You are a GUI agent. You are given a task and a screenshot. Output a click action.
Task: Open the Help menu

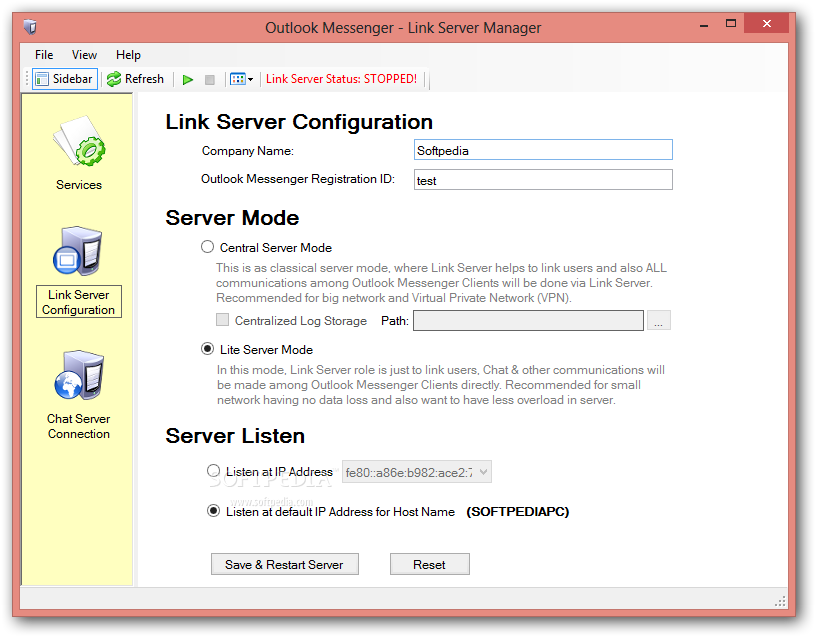[x=128, y=55]
